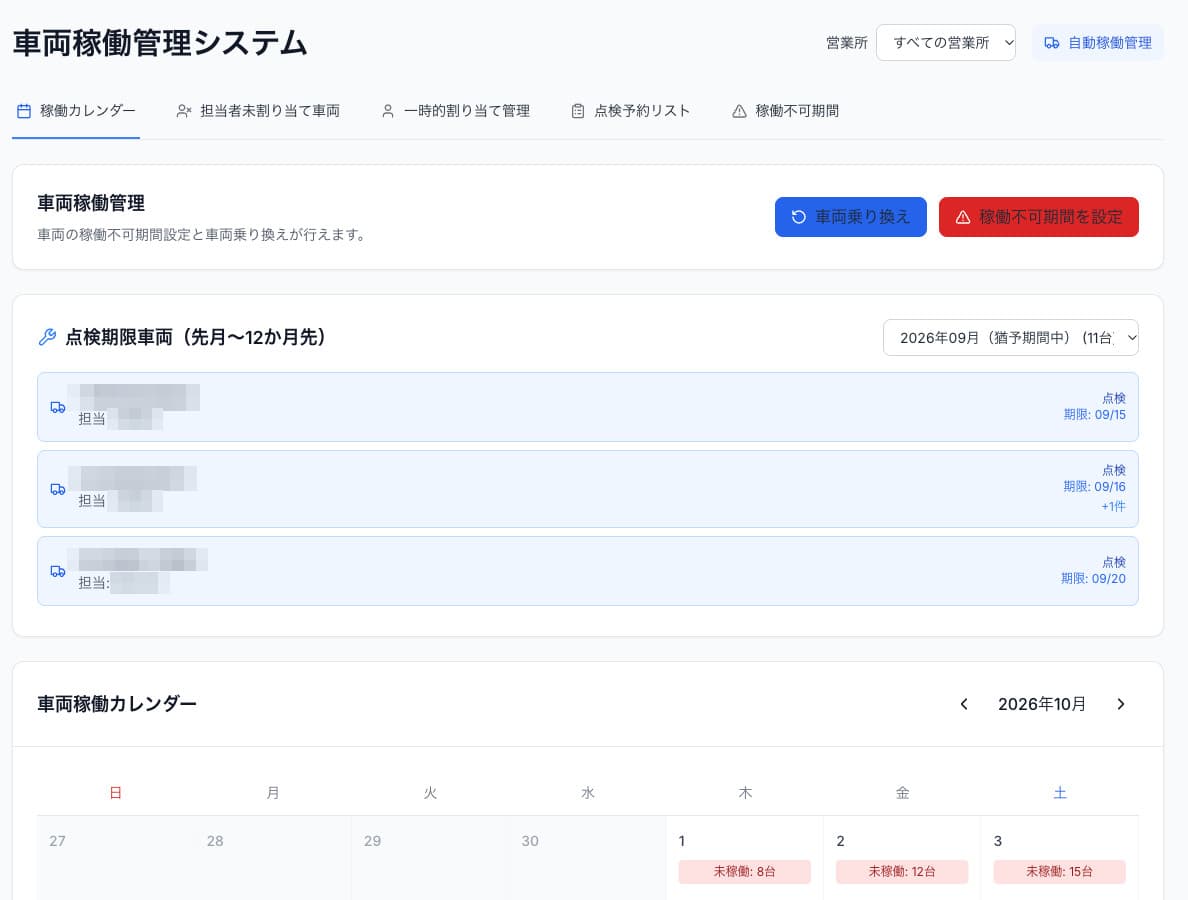Image resolution: width=1188 pixels, height=900 pixels.
Task: Open the 一時的割り当て管理 tab
Action: tap(455, 111)
